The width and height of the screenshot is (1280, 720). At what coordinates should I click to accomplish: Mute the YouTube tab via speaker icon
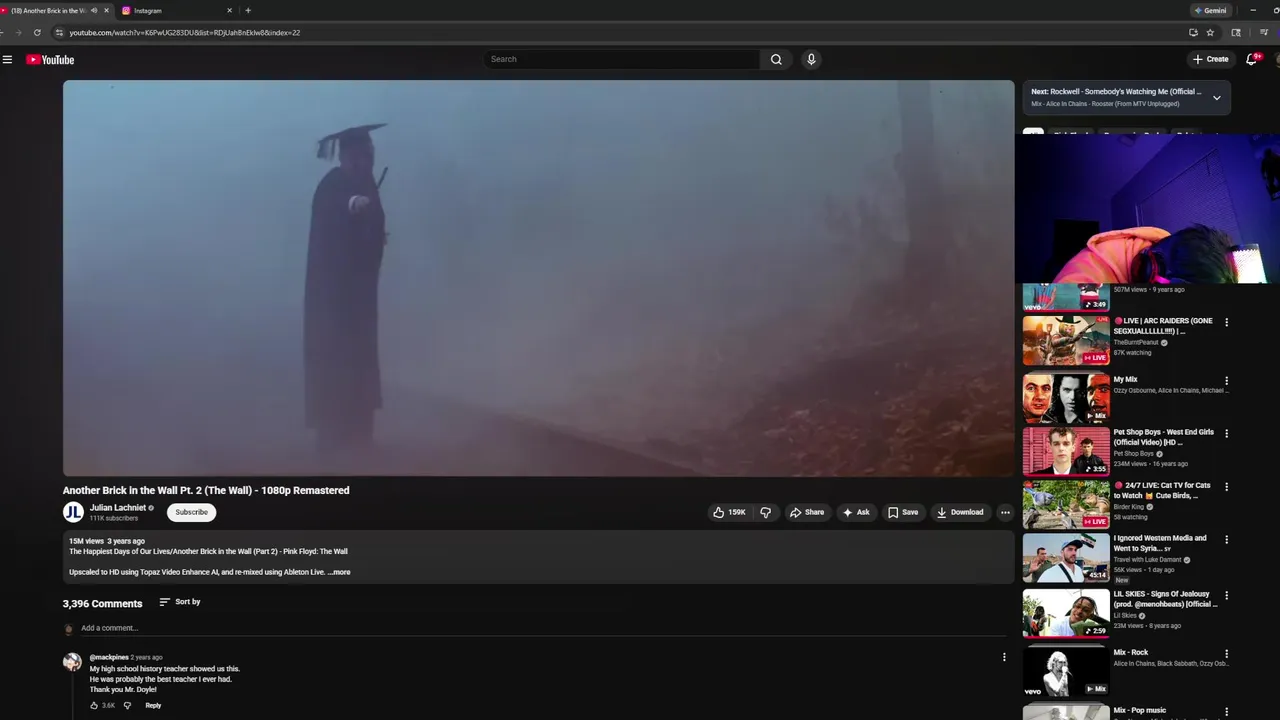[94, 10]
